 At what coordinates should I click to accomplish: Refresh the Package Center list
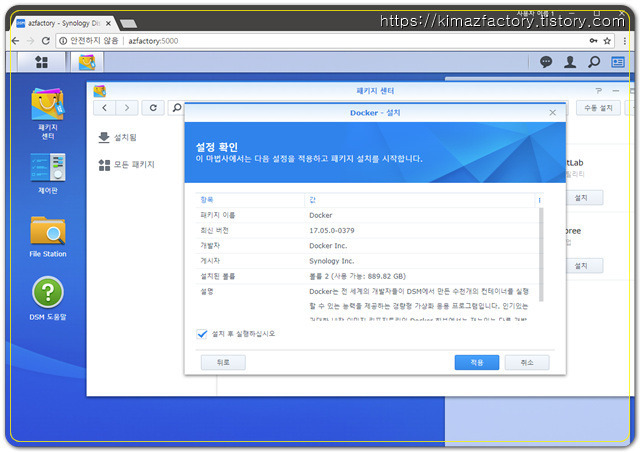(153, 108)
